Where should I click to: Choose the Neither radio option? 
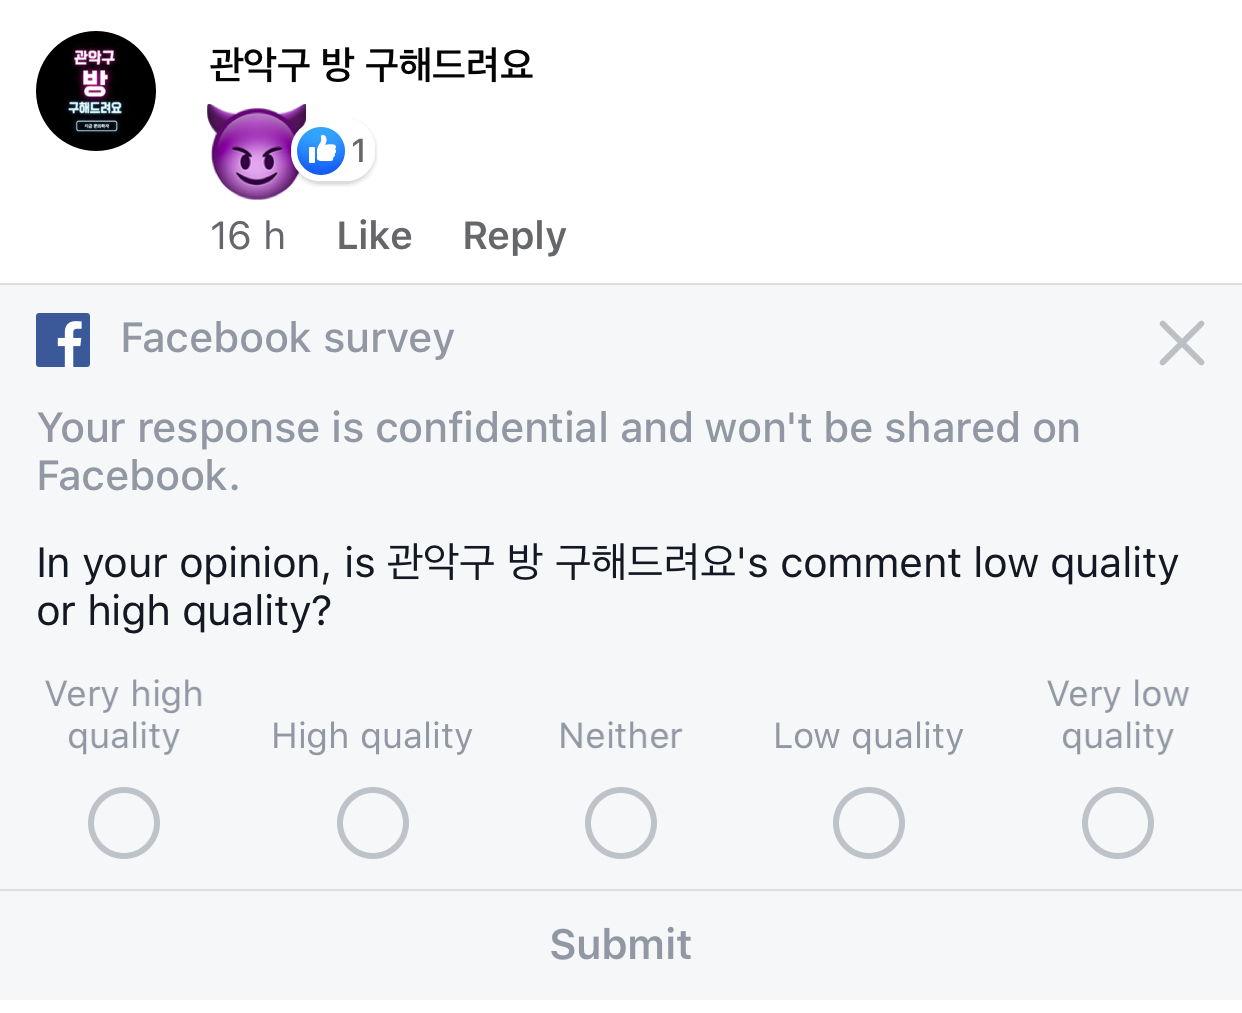click(x=621, y=823)
